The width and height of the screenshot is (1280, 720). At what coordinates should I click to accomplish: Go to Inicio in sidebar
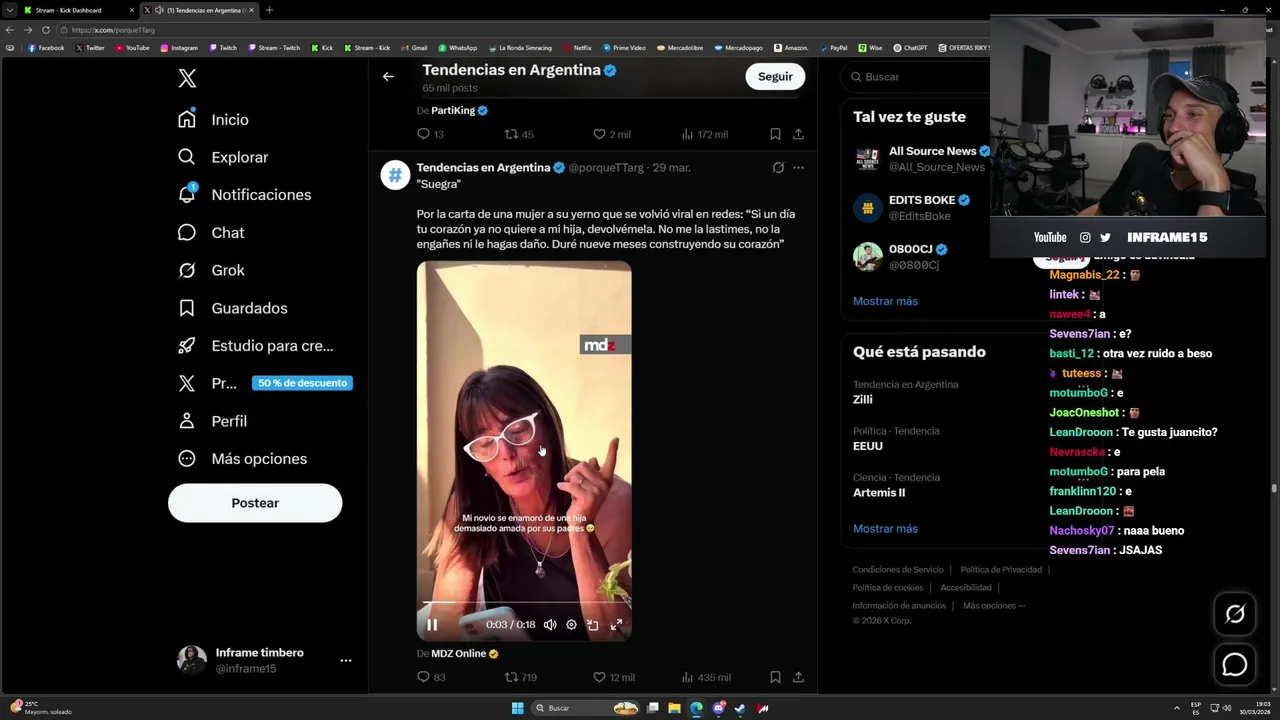coord(213,119)
